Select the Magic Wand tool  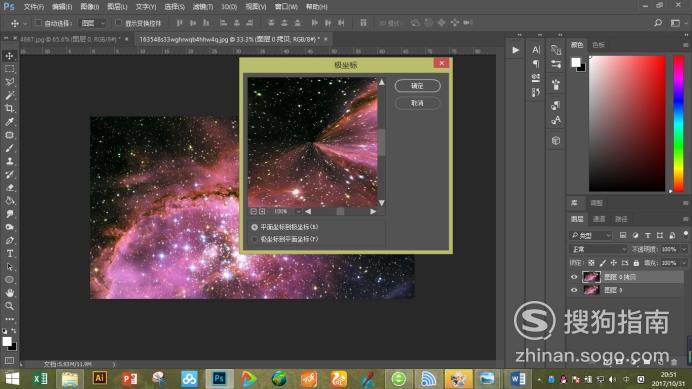[9, 95]
